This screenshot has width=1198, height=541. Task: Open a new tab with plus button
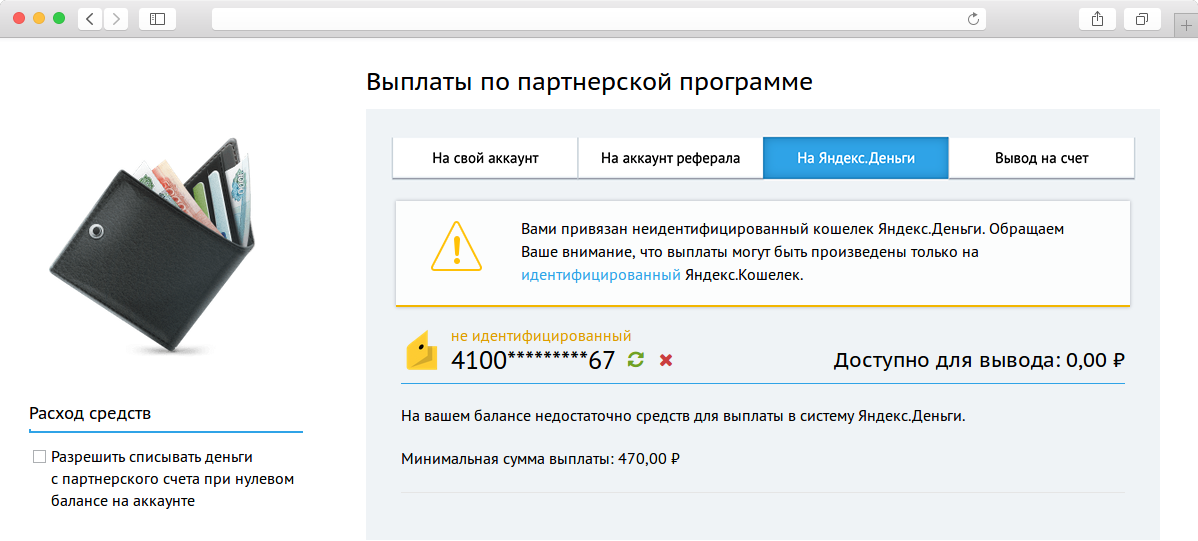(1186, 25)
